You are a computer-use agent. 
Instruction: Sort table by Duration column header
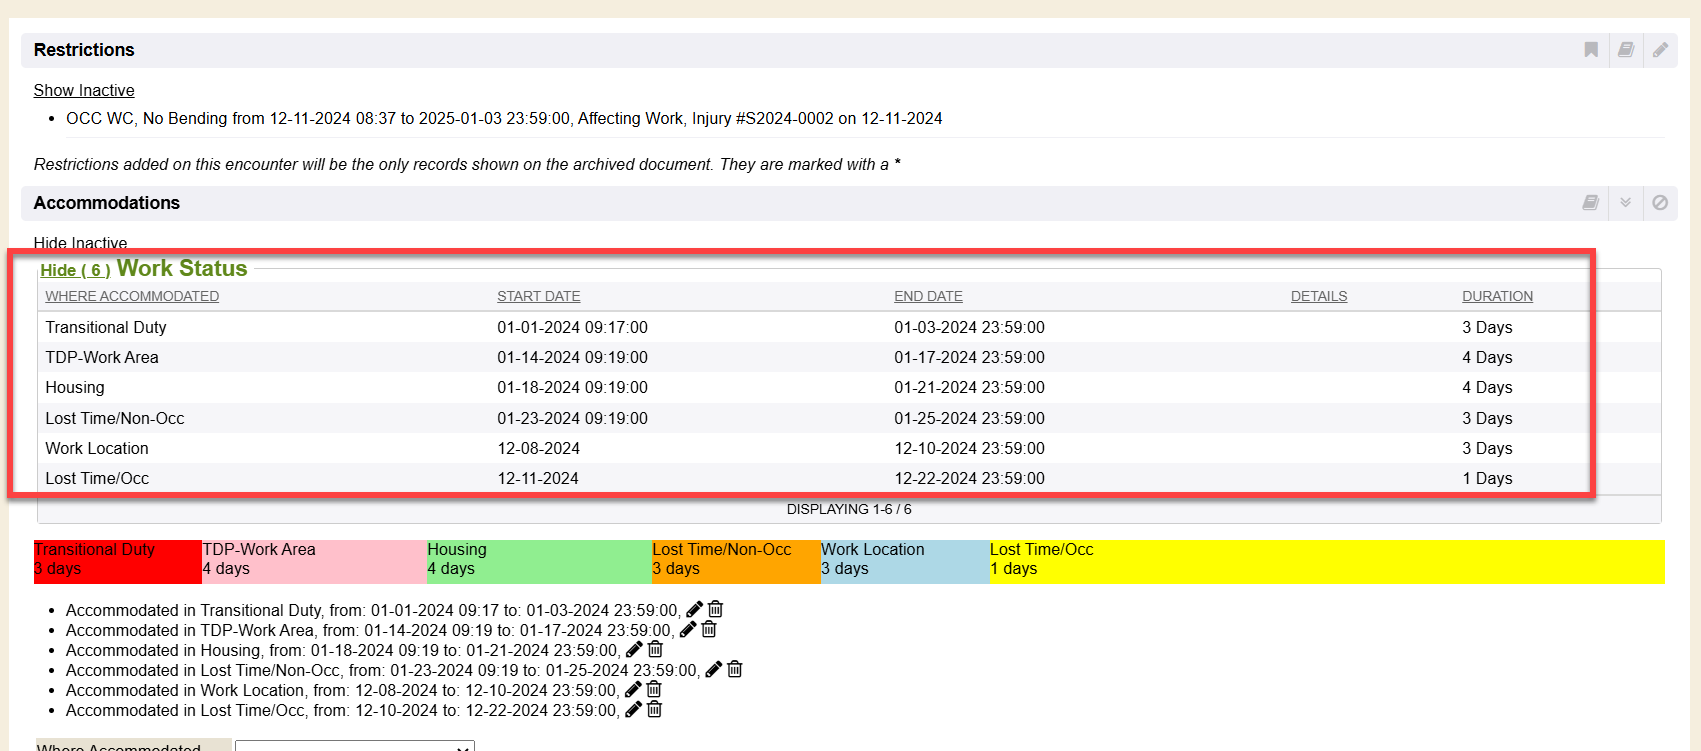click(x=1497, y=296)
